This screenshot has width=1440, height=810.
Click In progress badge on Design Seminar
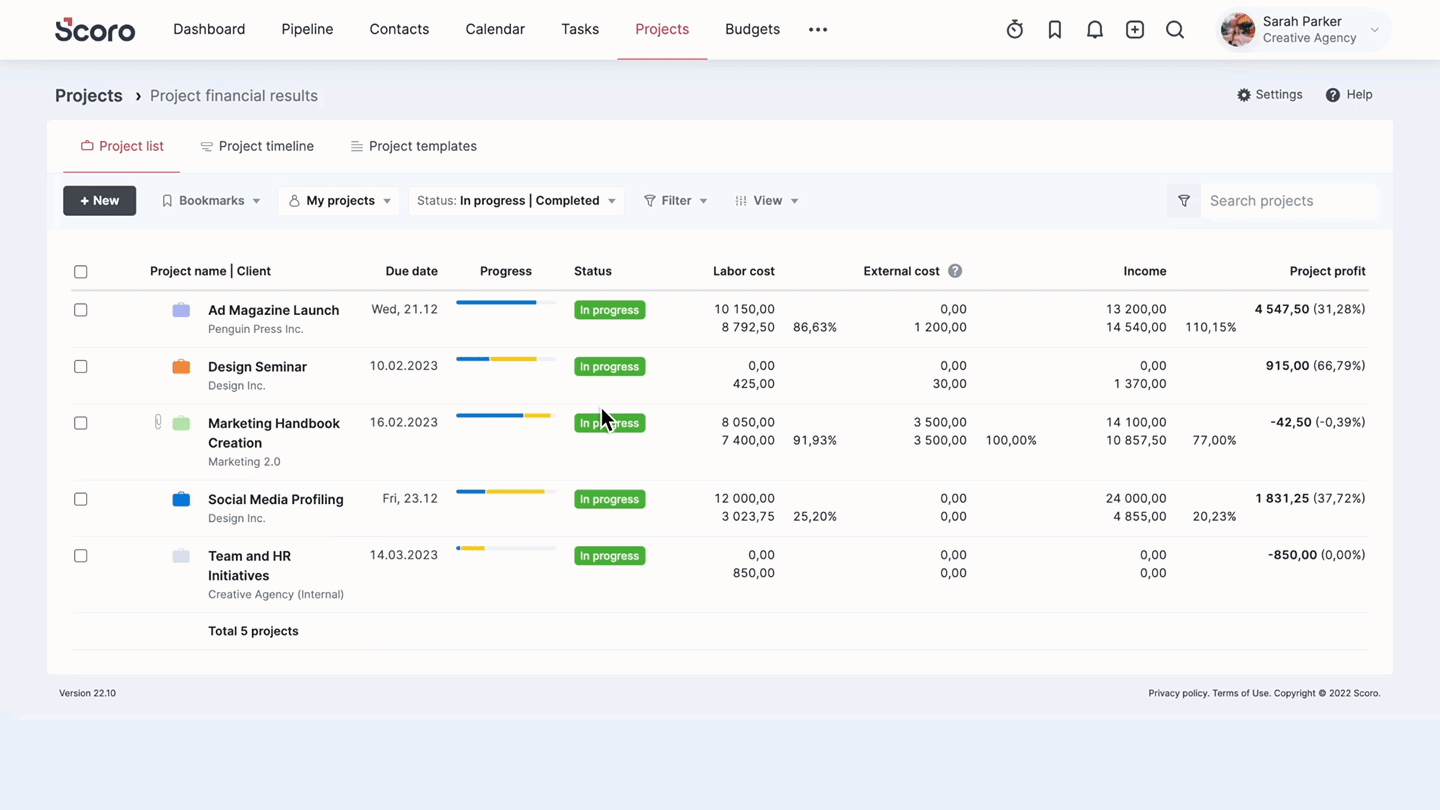tap(609, 367)
